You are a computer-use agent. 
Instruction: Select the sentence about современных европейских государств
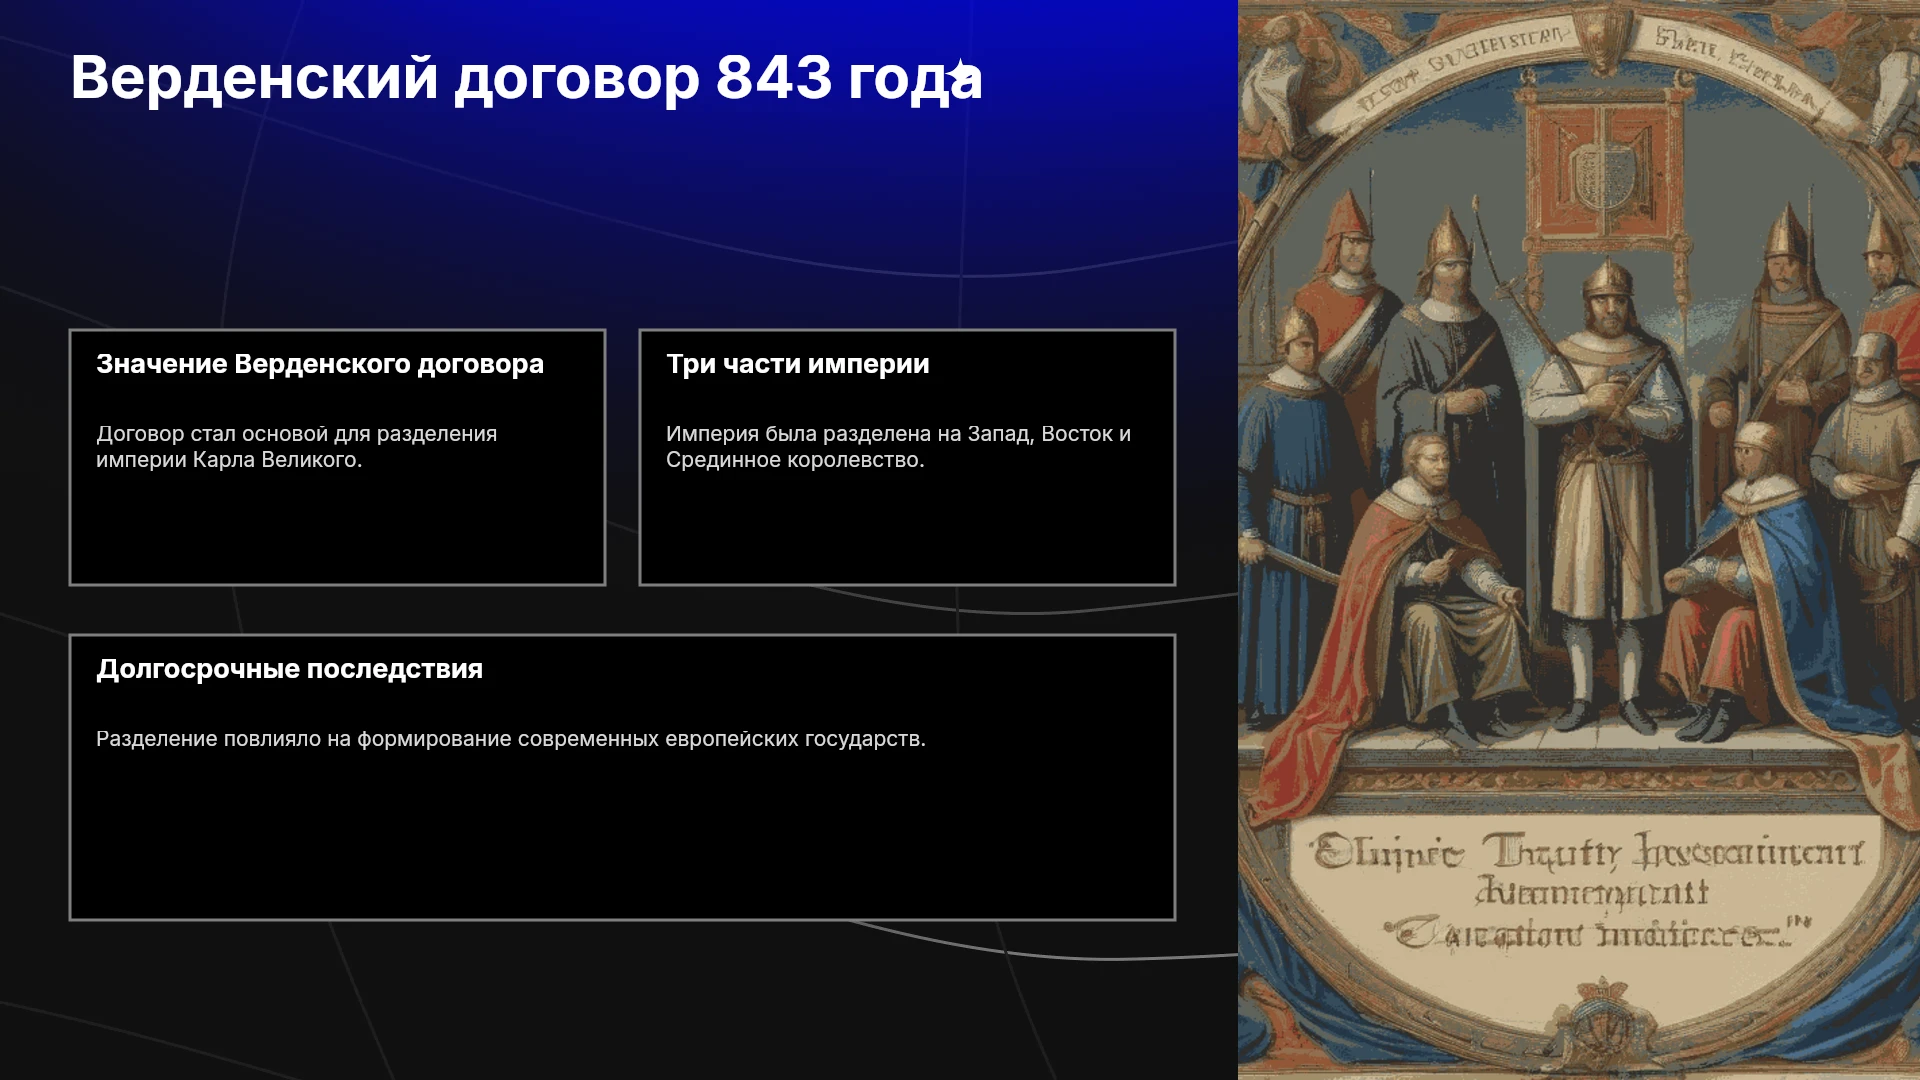(511, 739)
